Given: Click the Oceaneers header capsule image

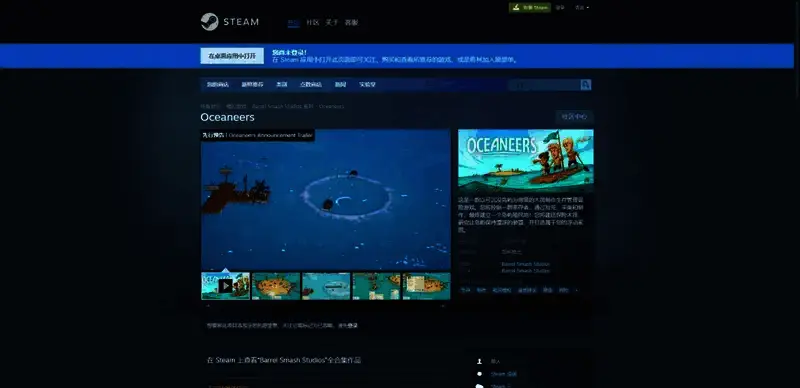Looking at the screenshot, I should [526, 161].
